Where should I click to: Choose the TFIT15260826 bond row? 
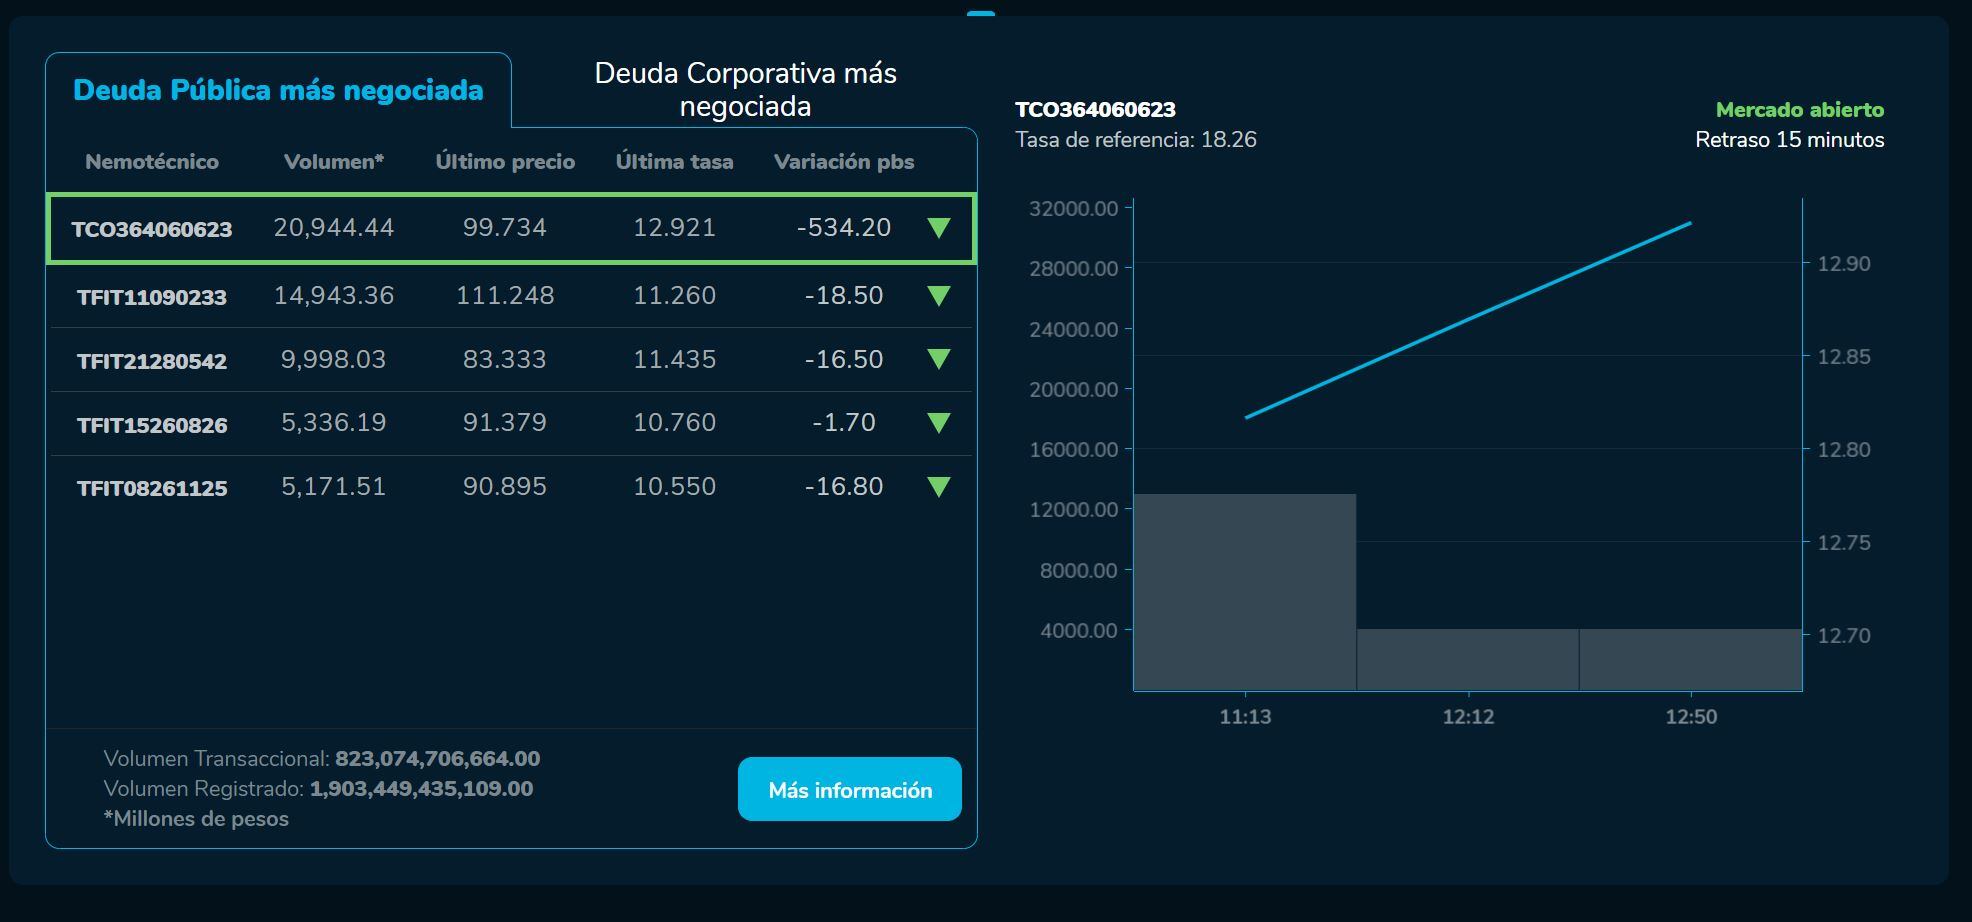coord(152,425)
